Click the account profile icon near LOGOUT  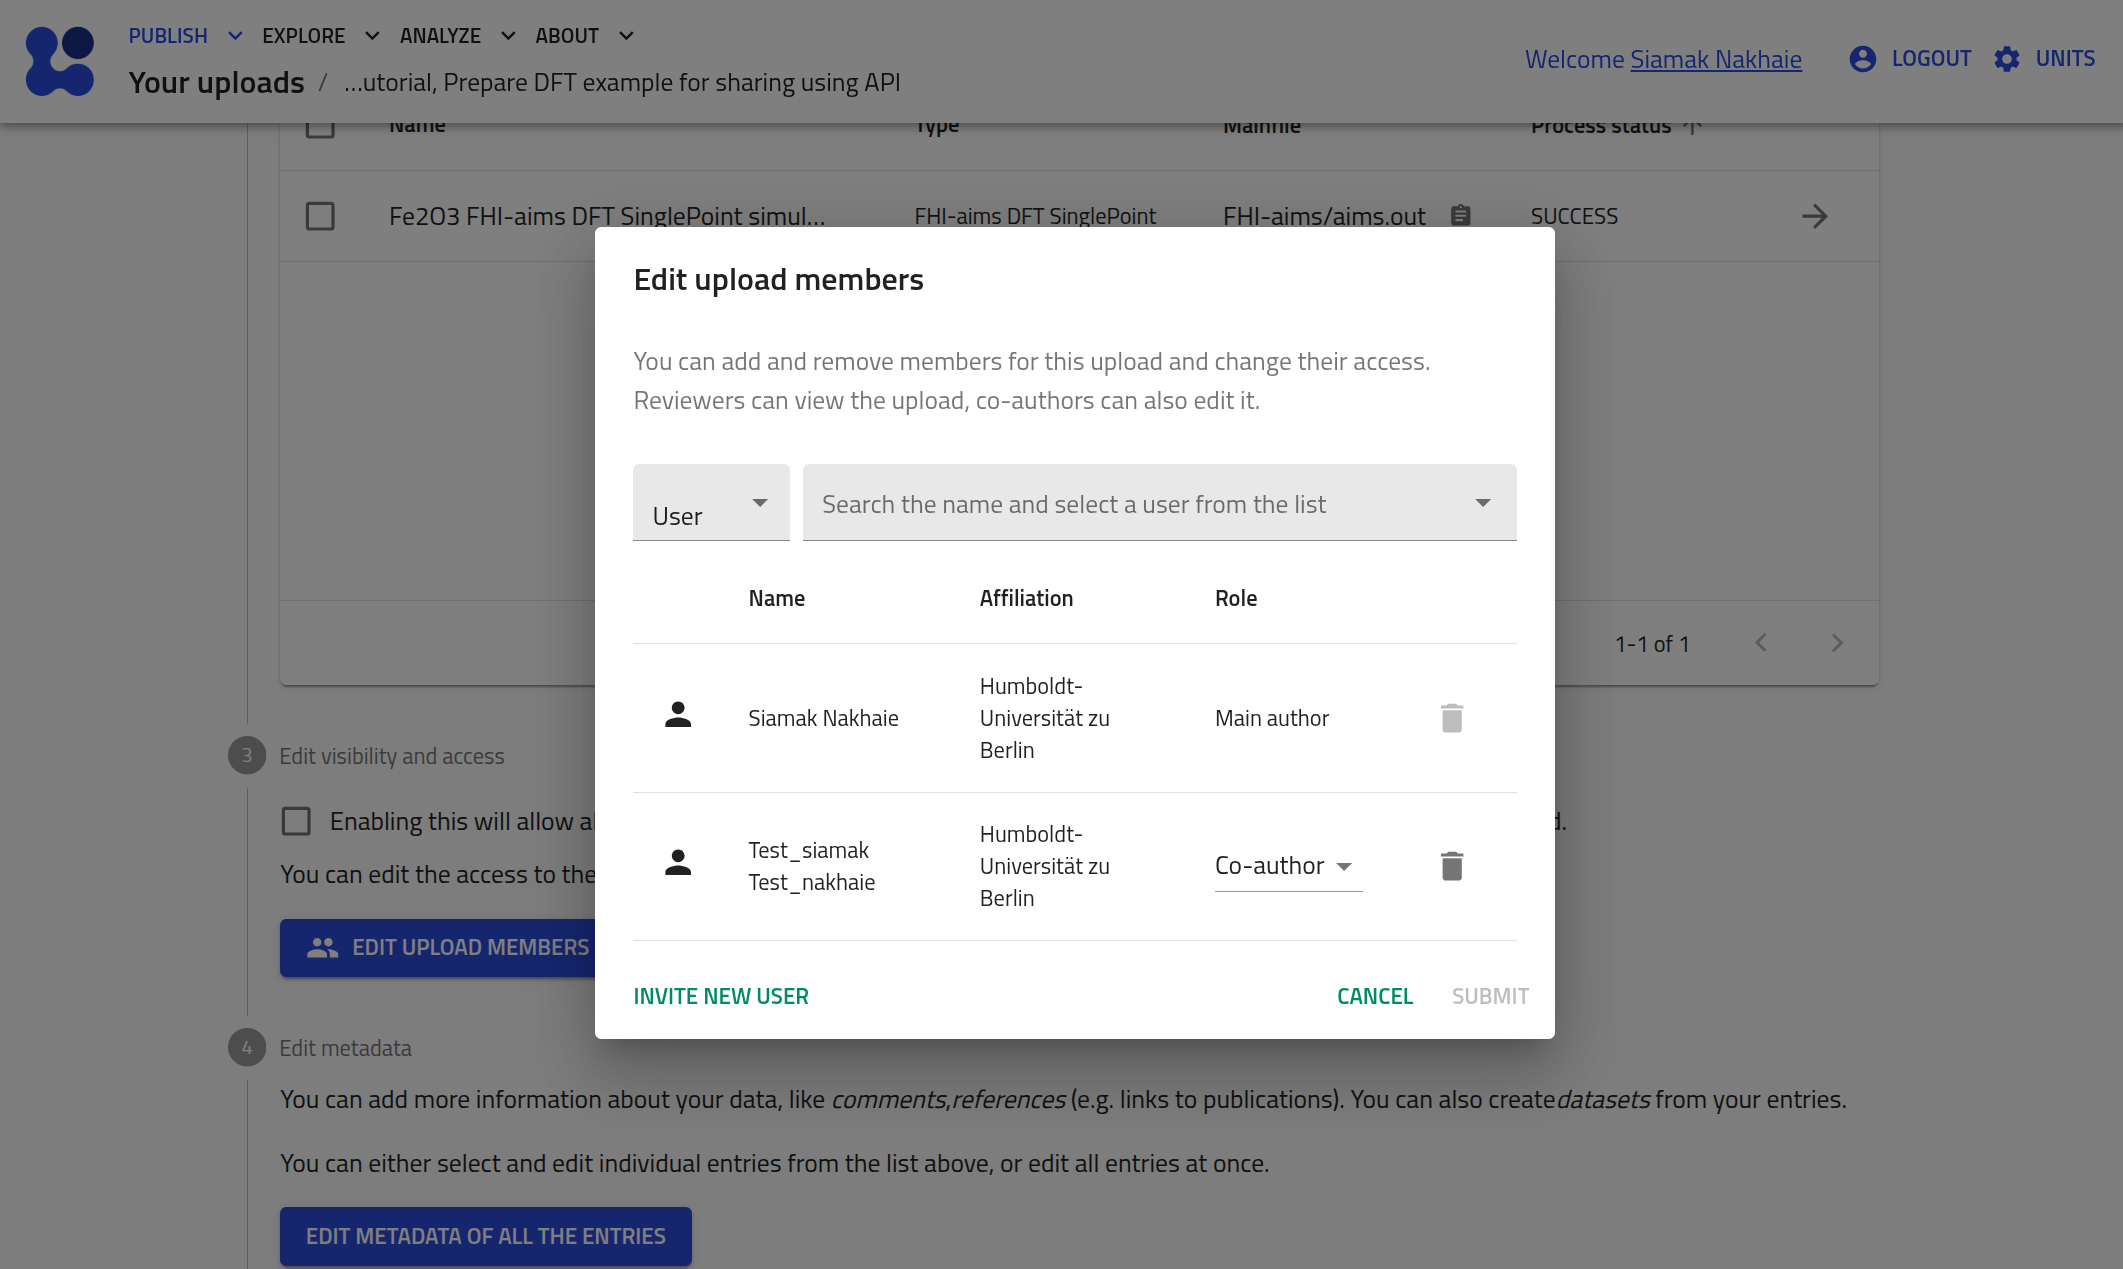(1862, 59)
